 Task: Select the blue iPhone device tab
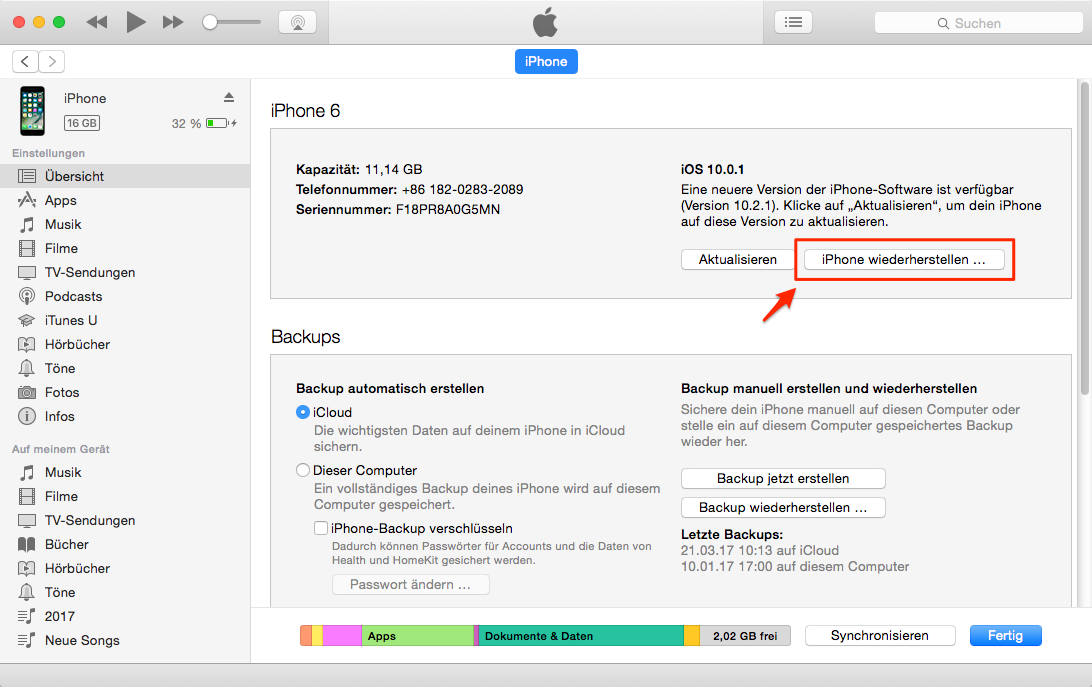[546, 61]
